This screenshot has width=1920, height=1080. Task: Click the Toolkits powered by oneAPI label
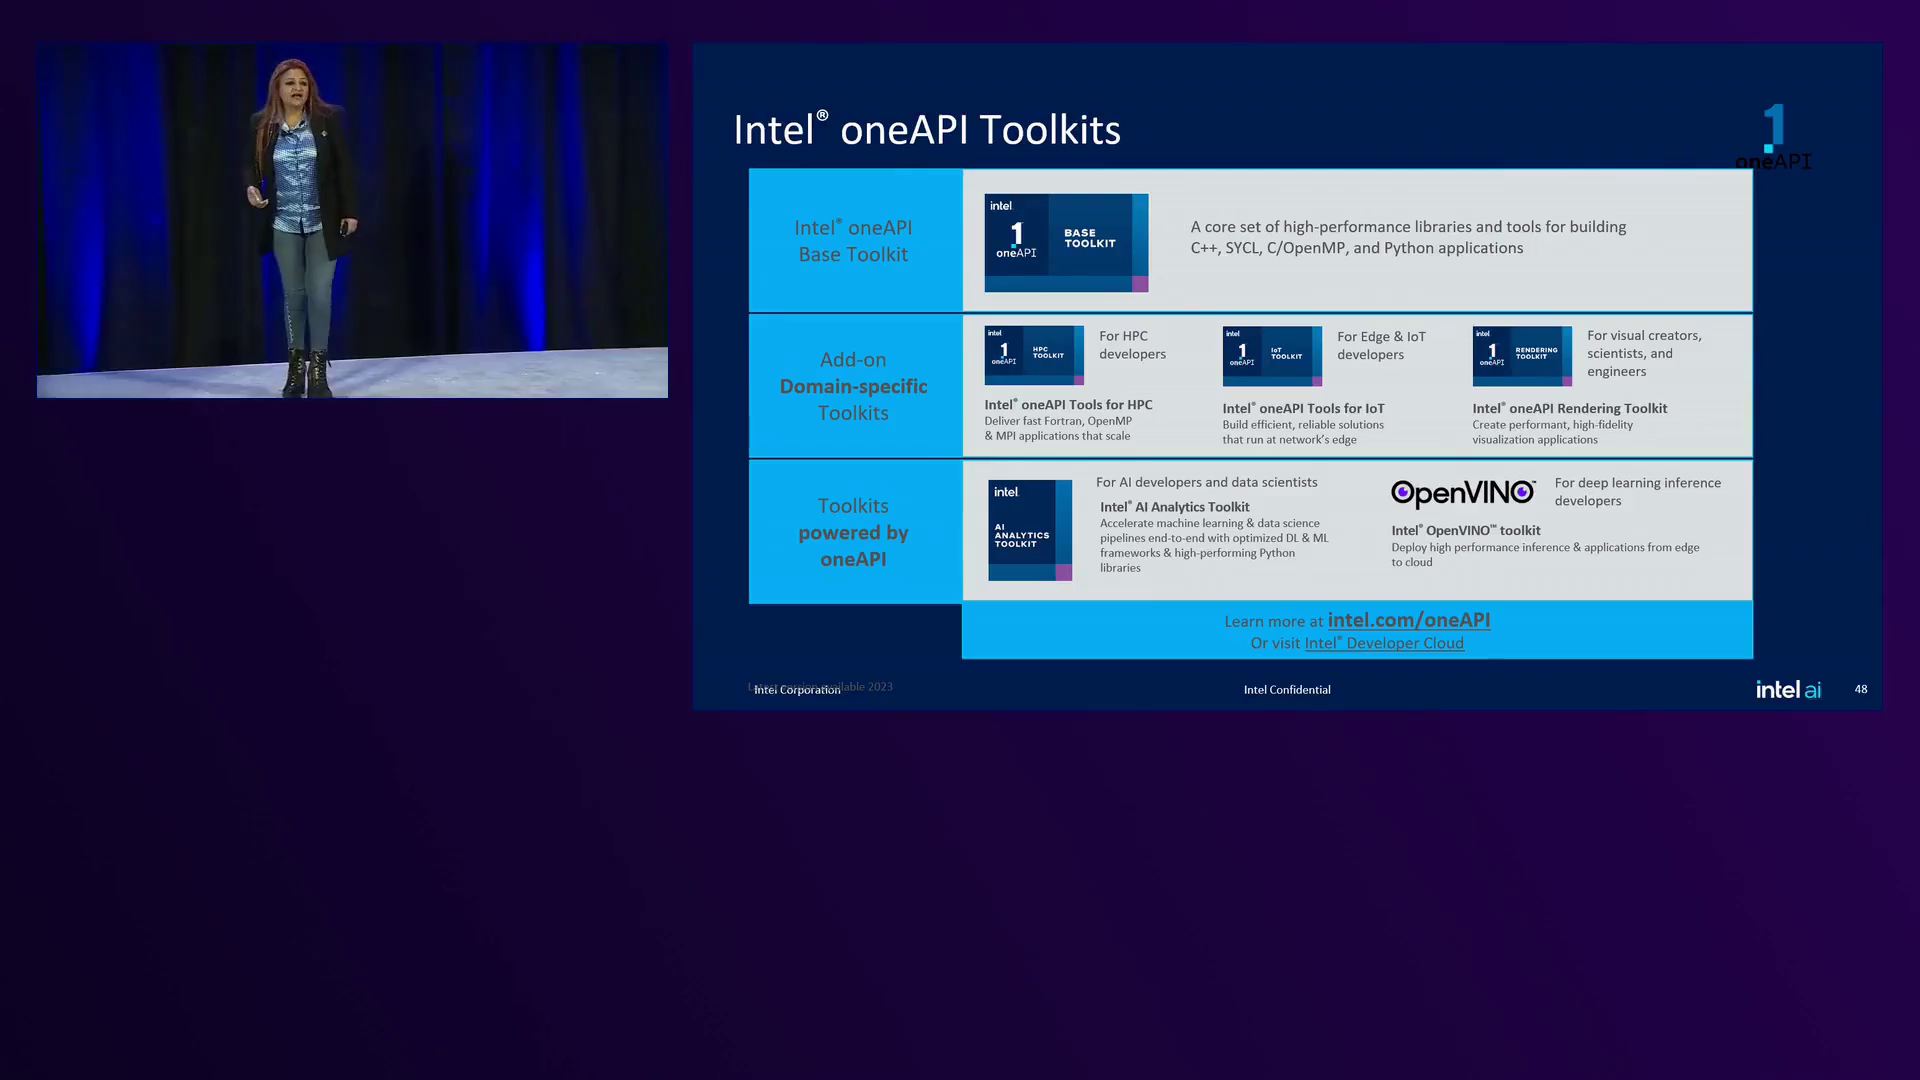[x=853, y=532]
